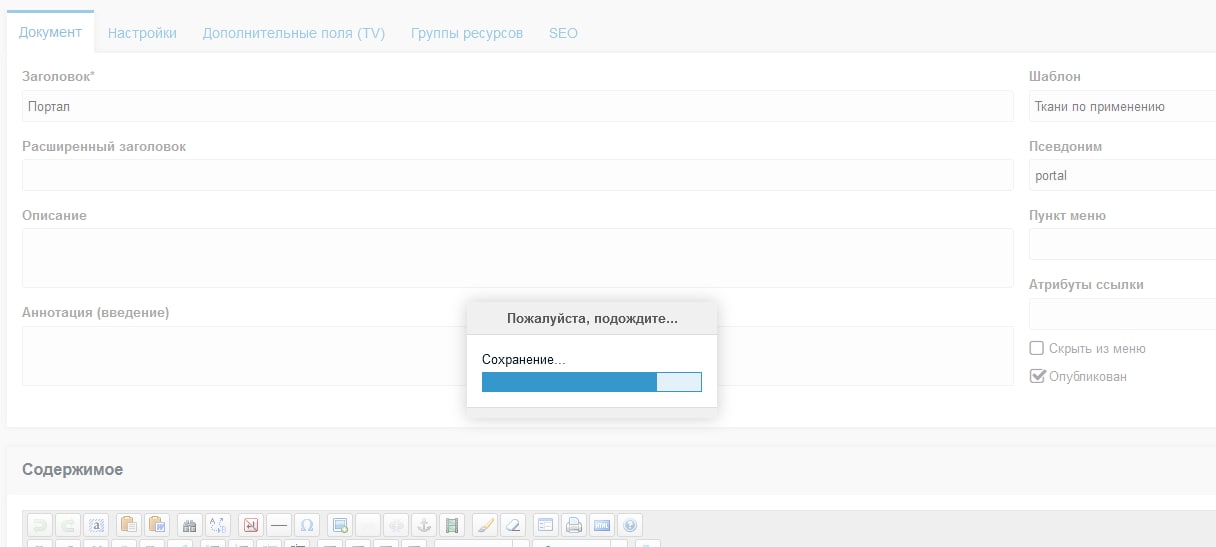The width and height of the screenshot is (1216, 547).
Task: Click the 'Пункт меню' input field
Action: pos(1122,244)
